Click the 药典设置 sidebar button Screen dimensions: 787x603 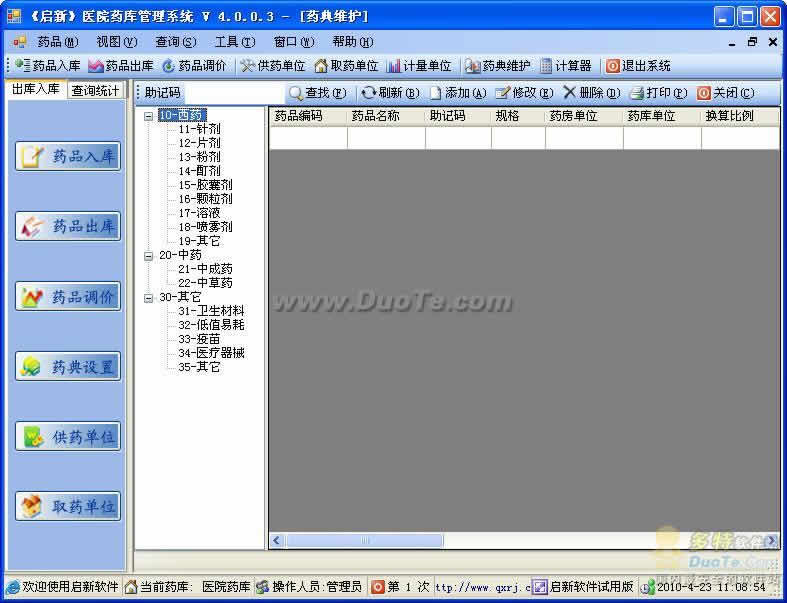[68, 367]
